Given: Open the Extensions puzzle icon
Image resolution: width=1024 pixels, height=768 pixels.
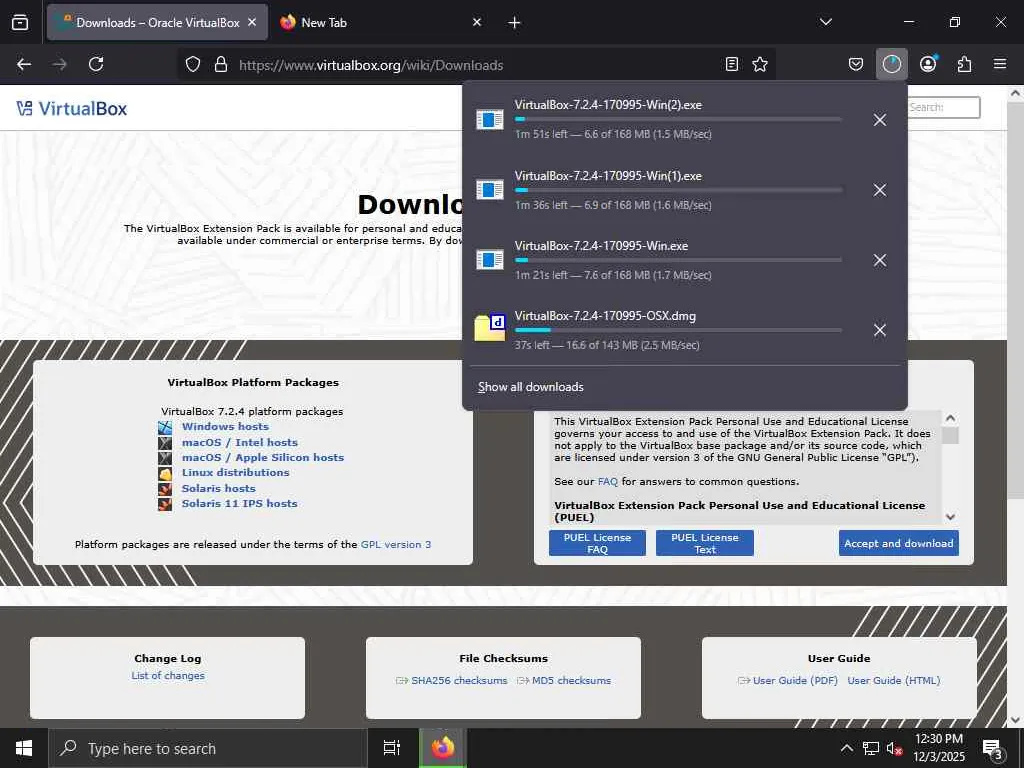Looking at the screenshot, I should coord(964,64).
